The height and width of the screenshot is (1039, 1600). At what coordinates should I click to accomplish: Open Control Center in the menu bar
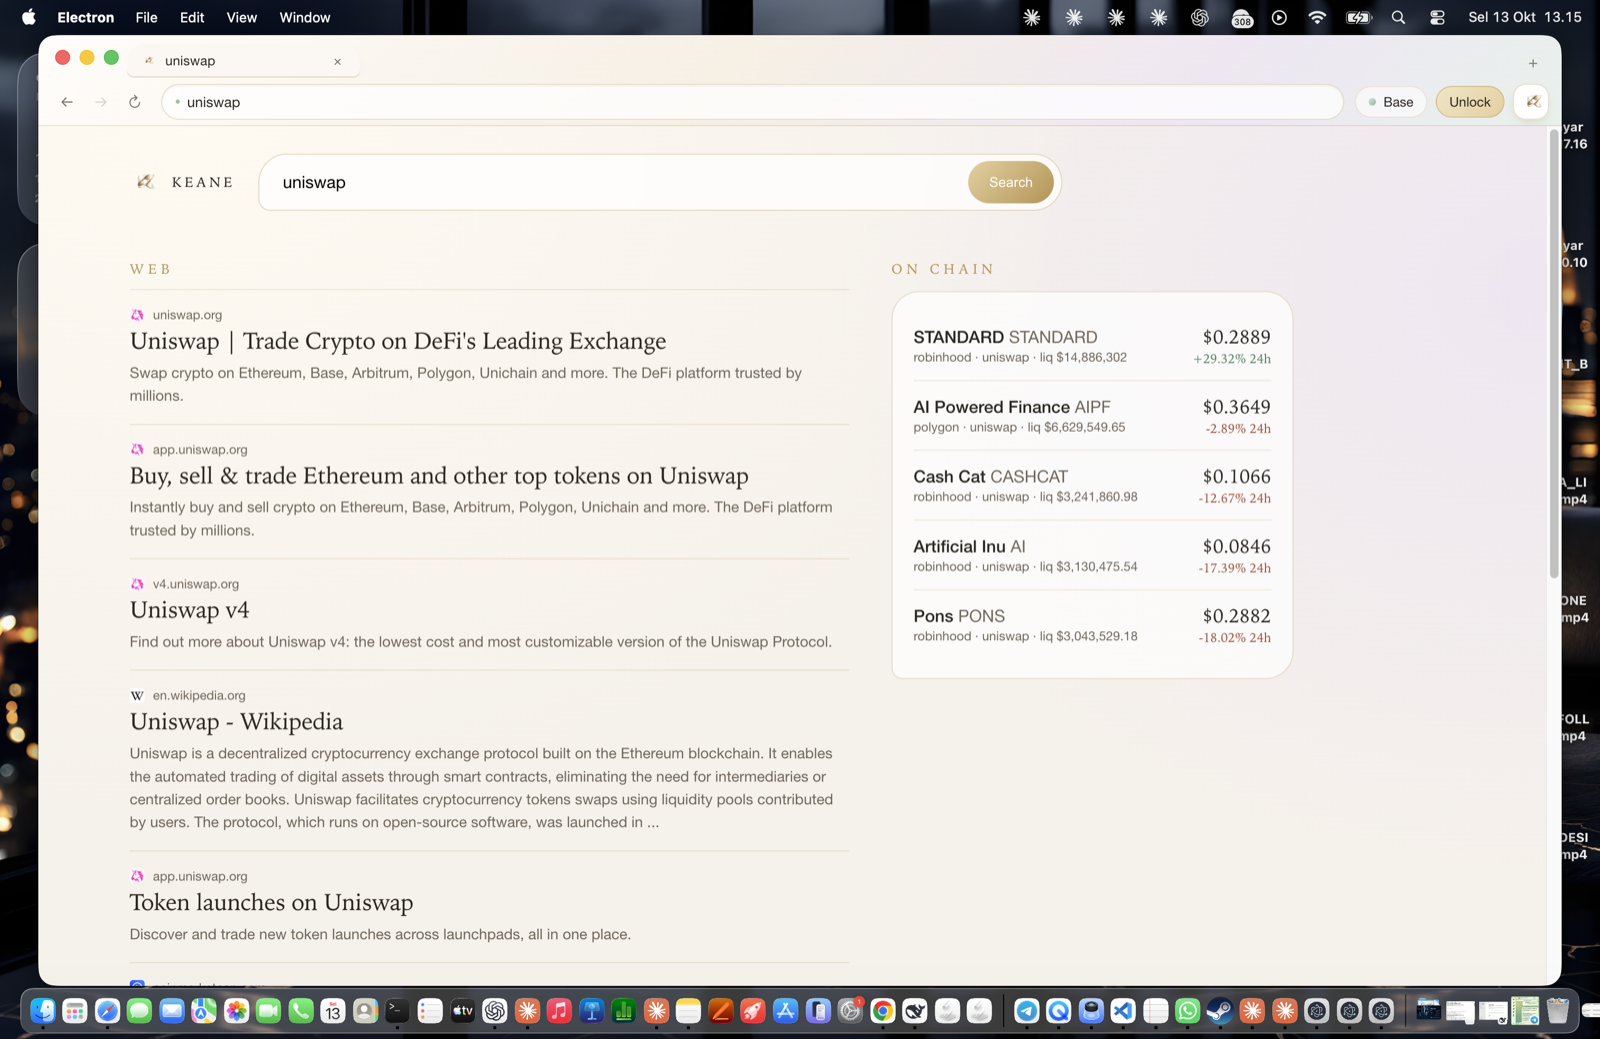click(1437, 17)
